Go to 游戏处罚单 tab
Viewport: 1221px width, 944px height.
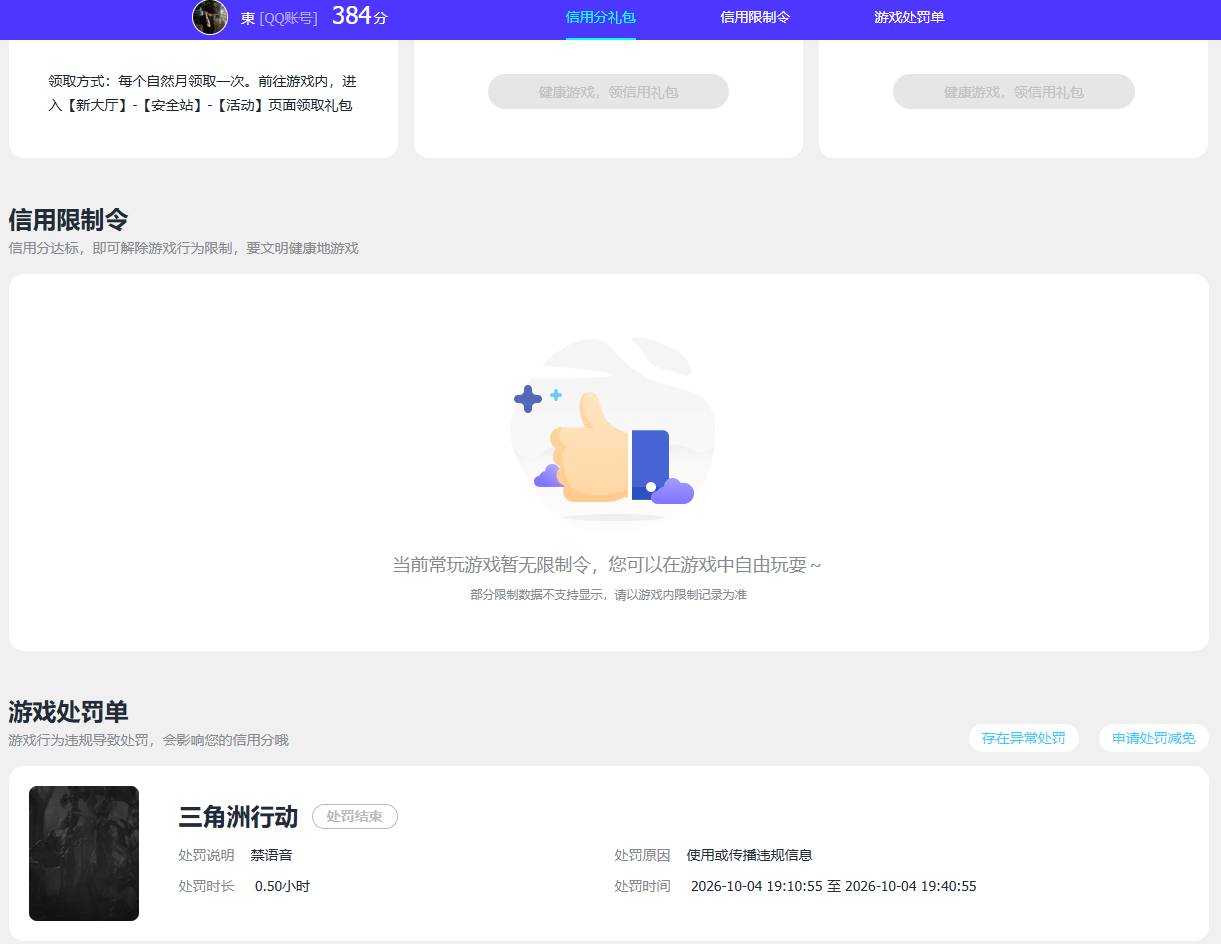coord(909,17)
